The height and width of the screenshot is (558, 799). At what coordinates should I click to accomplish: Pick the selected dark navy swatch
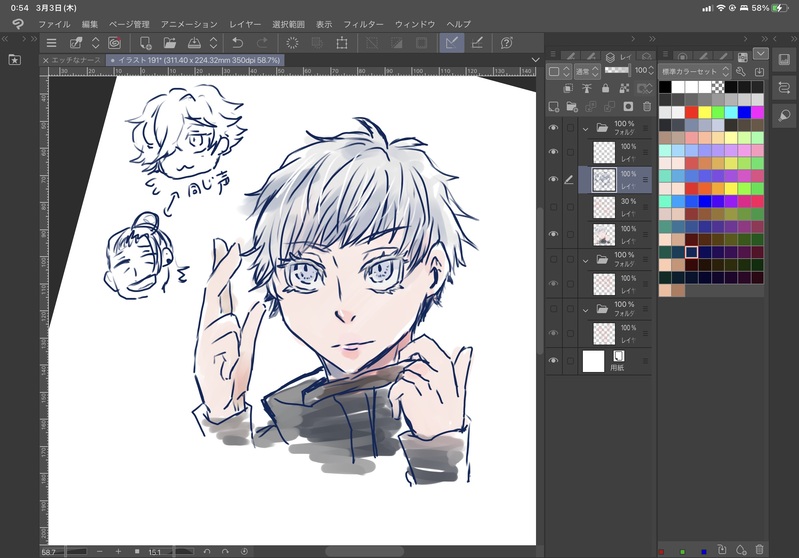coord(691,252)
